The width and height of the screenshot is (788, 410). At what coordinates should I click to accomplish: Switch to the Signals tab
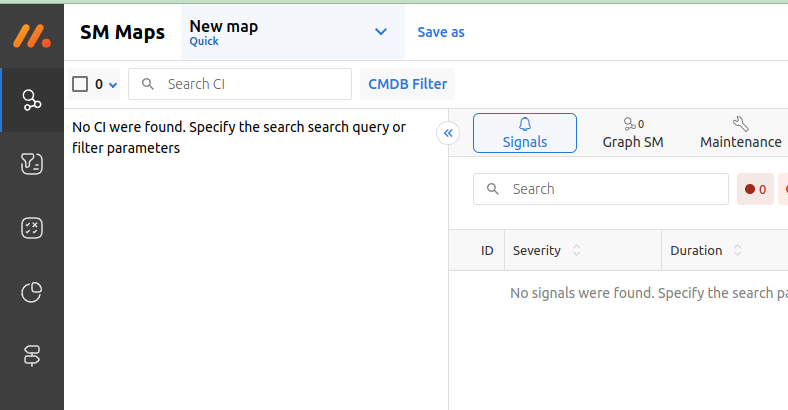[x=525, y=133]
